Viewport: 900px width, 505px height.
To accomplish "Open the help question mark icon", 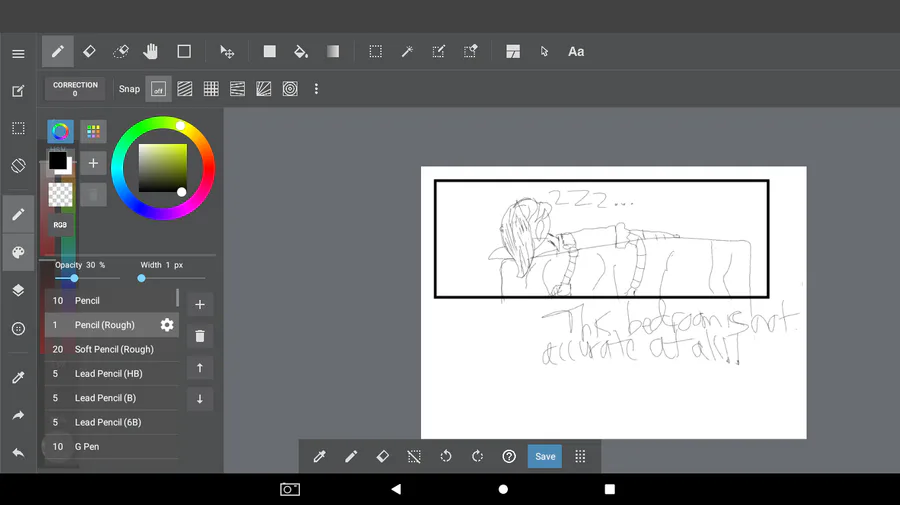I will pyautogui.click(x=509, y=456).
